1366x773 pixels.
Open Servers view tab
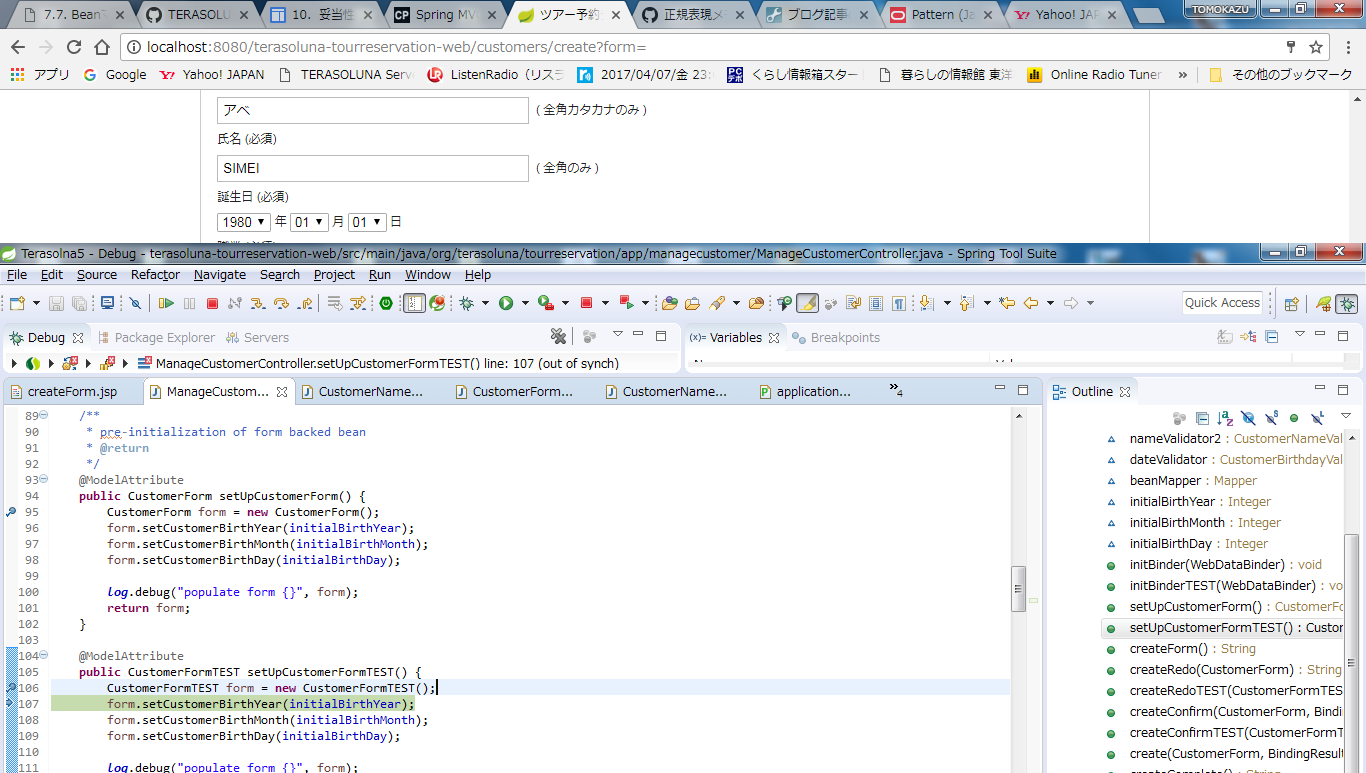(258, 337)
